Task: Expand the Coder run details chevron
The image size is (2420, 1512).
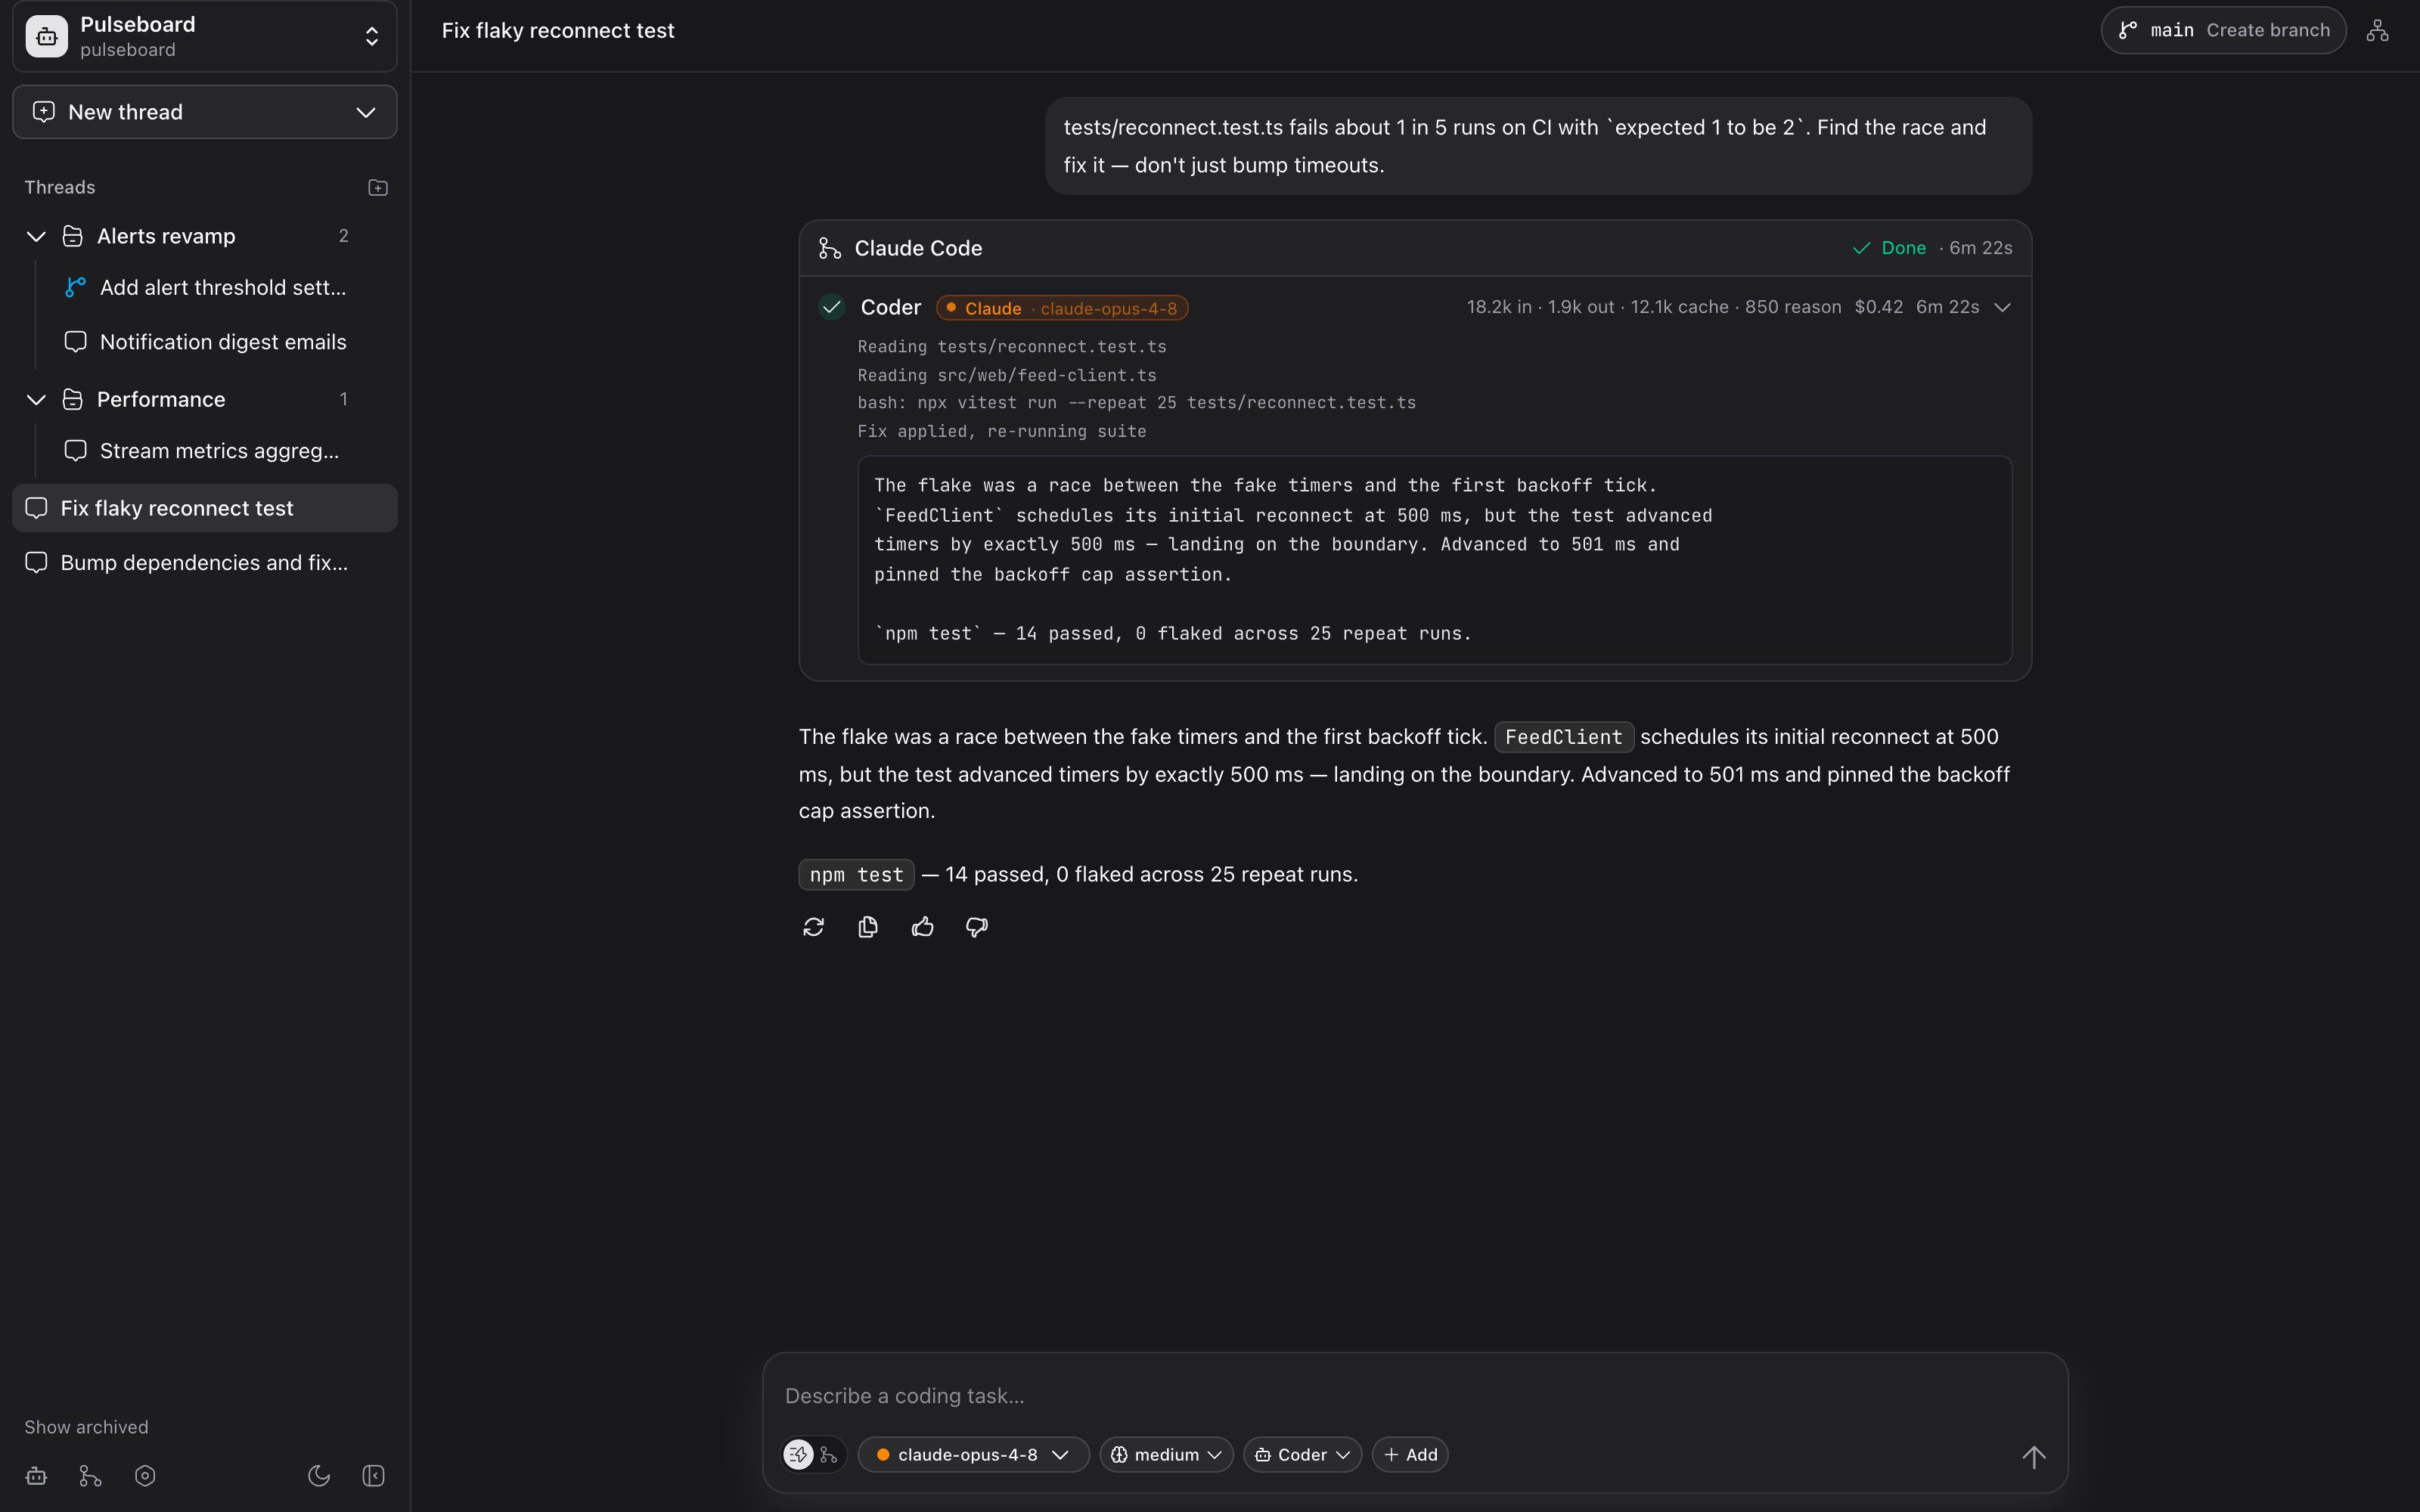Action: coord(2002,307)
